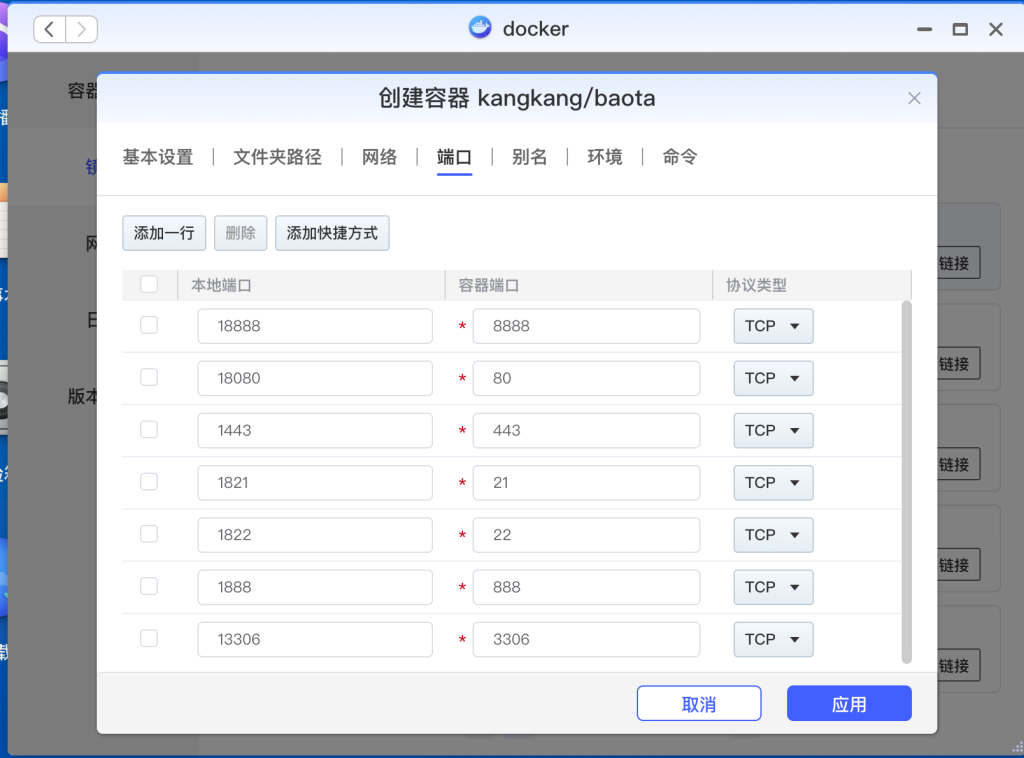The image size is (1024, 758).
Task: Focus the local port field showing 18080
Action: click(x=315, y=378)
